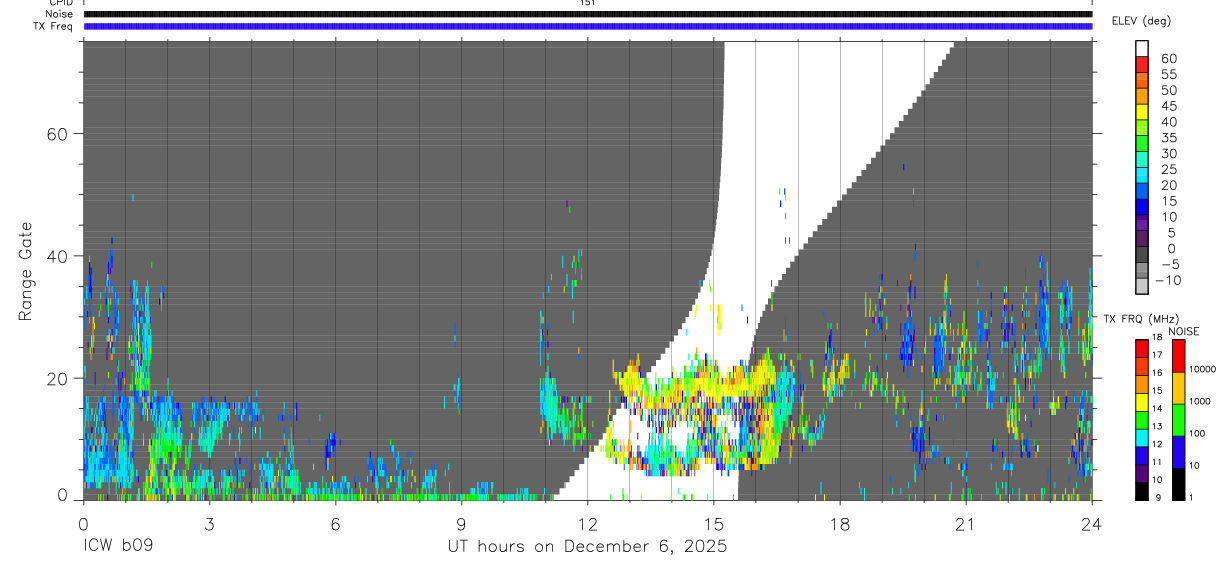Click the '18' tick label on UT hours axis
The height and width of the screenshot is (567, 1228).
[839, 524]
